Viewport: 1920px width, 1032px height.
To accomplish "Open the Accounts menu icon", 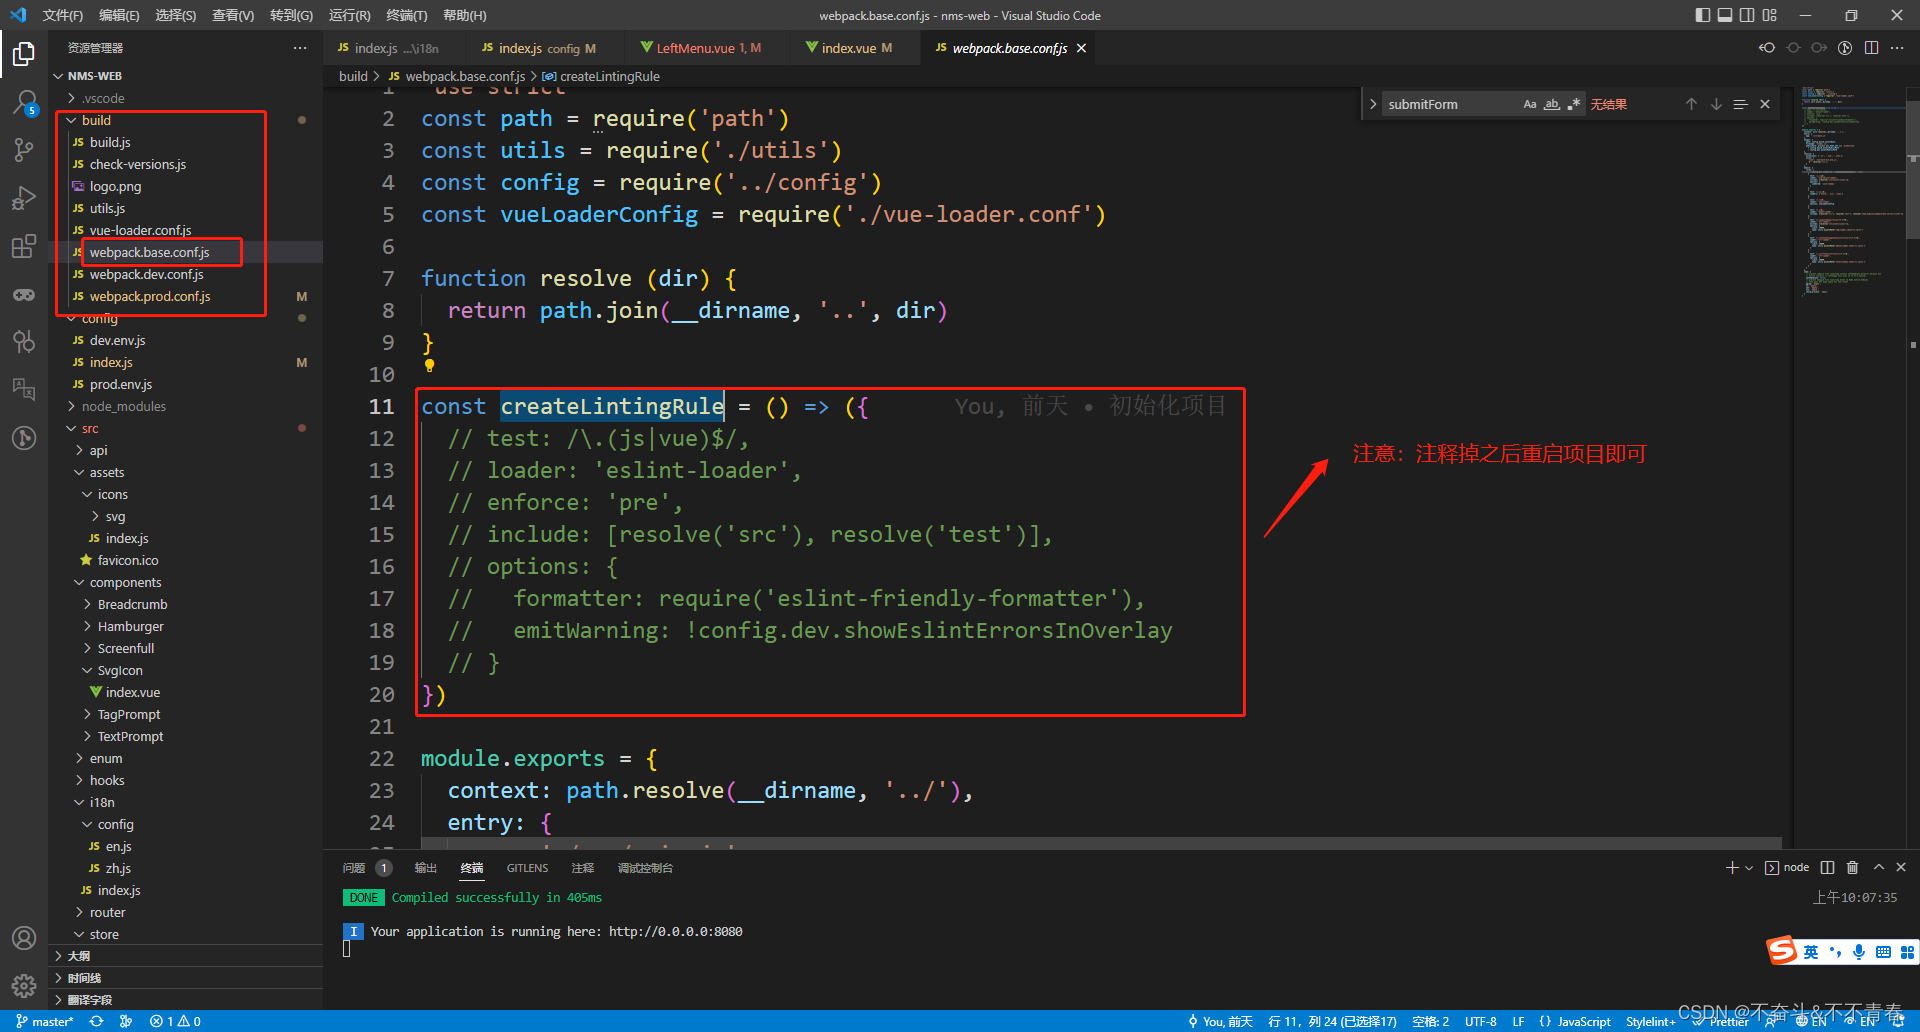I will point(24,938).
